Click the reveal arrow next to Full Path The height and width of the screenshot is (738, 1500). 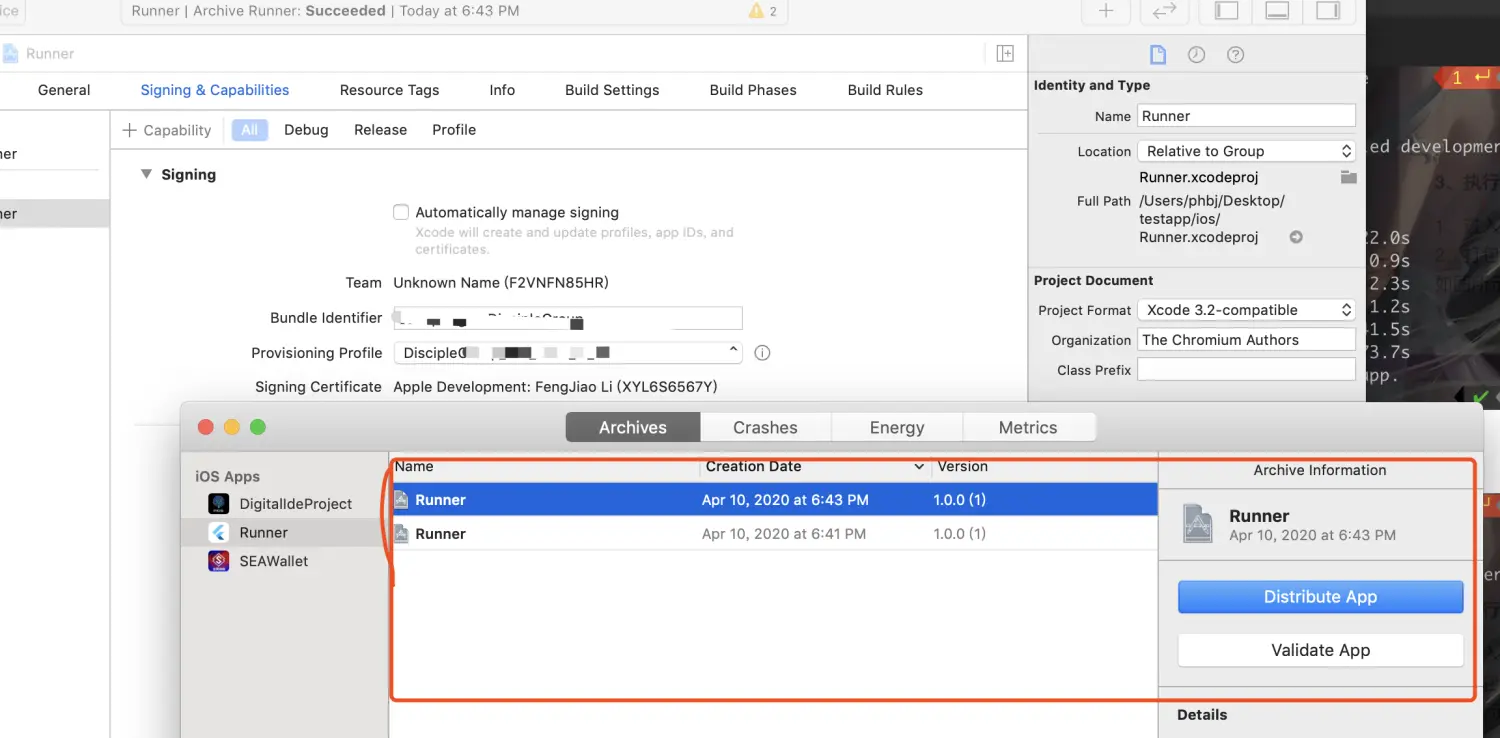pyautogui.click(x=1296, y=237)
